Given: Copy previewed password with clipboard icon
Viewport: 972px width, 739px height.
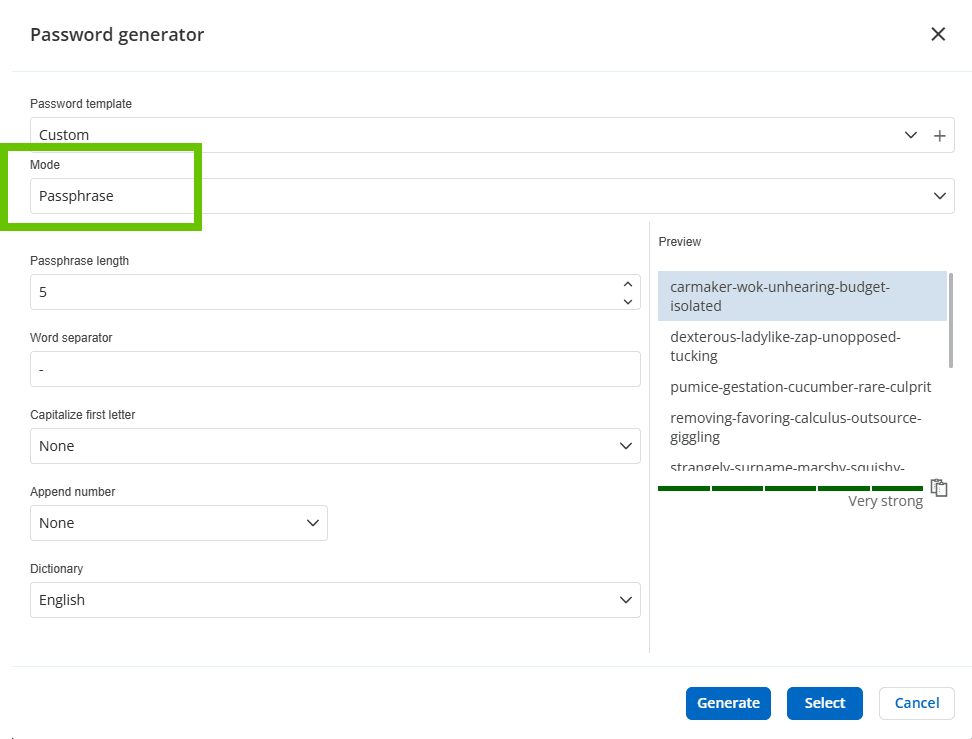Looking at the screenshot, I should click(x=938, y=488).
